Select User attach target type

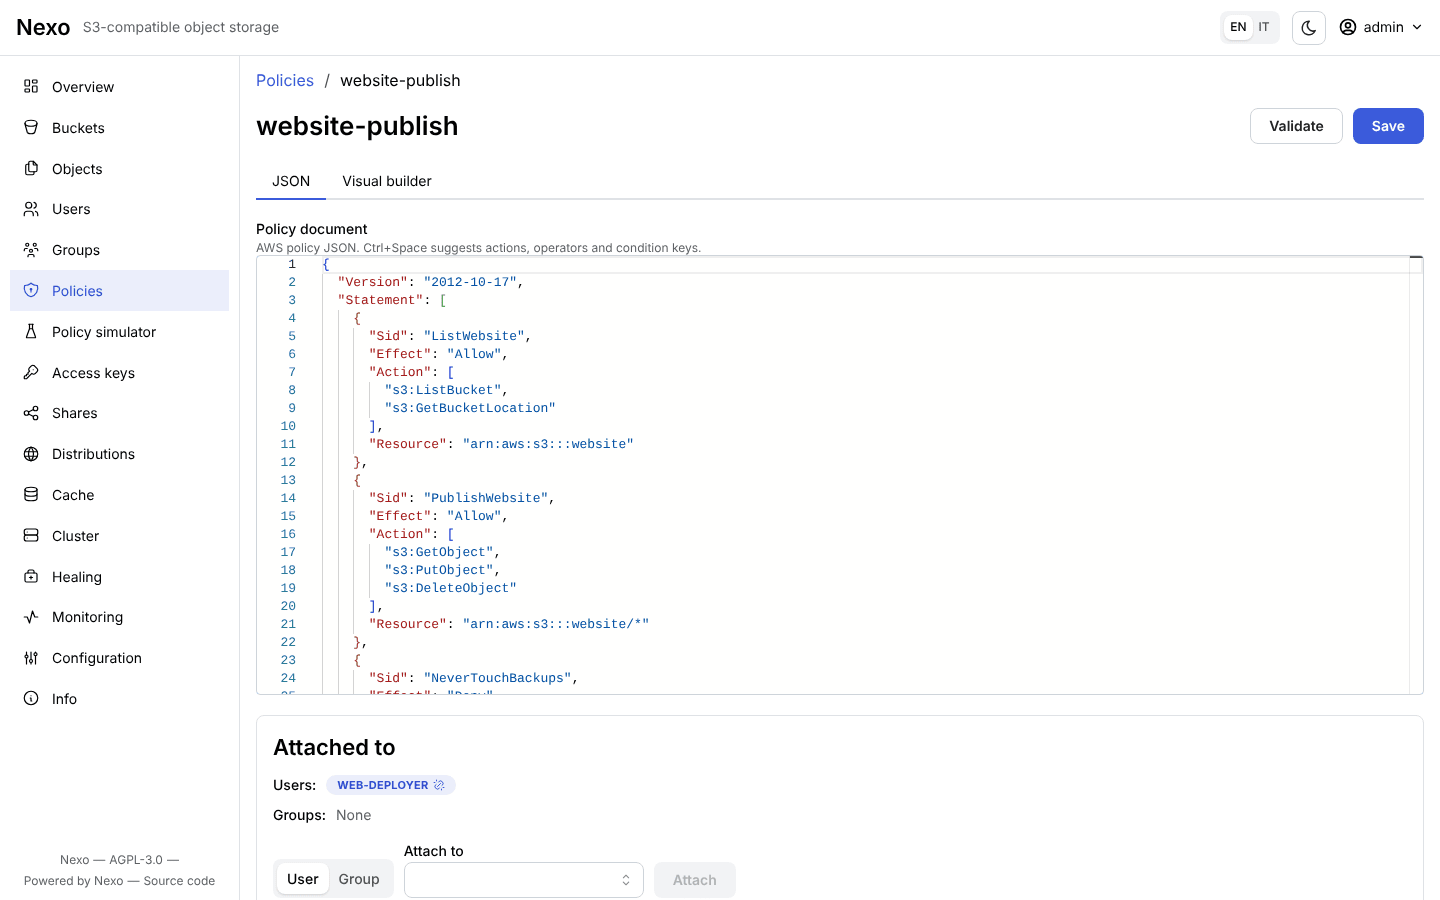pyautogui.click(x=303, y=879)
